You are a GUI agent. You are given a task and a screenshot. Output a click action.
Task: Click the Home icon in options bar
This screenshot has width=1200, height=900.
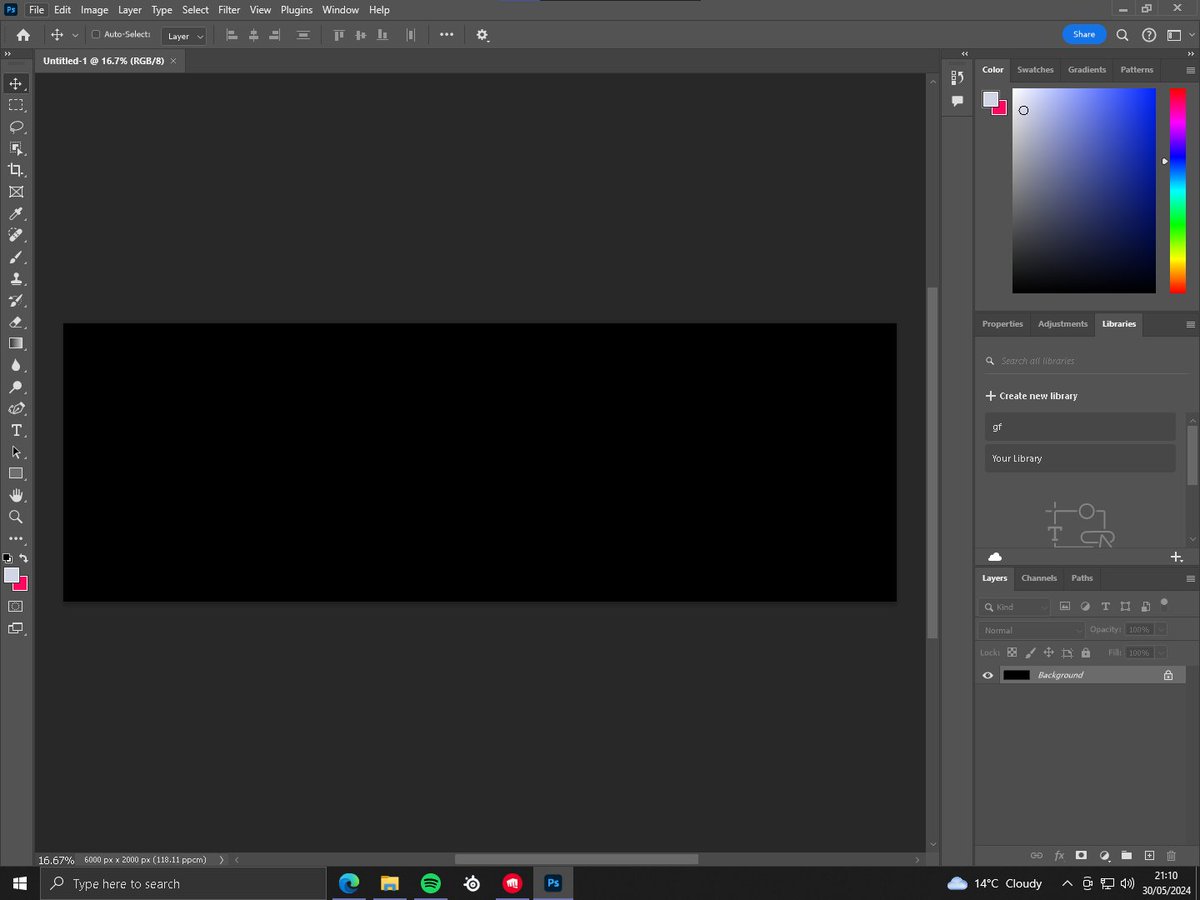point(23,35)
